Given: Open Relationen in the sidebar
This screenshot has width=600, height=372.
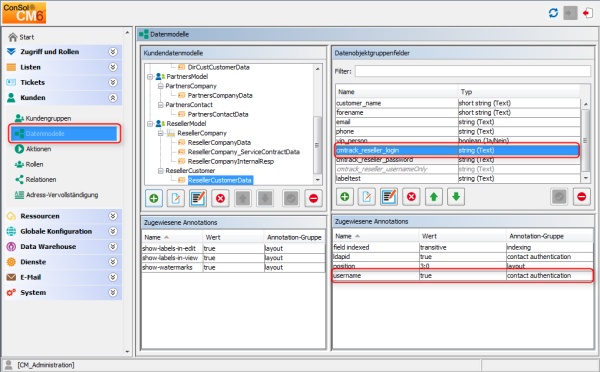Looking at the screenshot, I should pyautogui.click(x=36, y=179).
